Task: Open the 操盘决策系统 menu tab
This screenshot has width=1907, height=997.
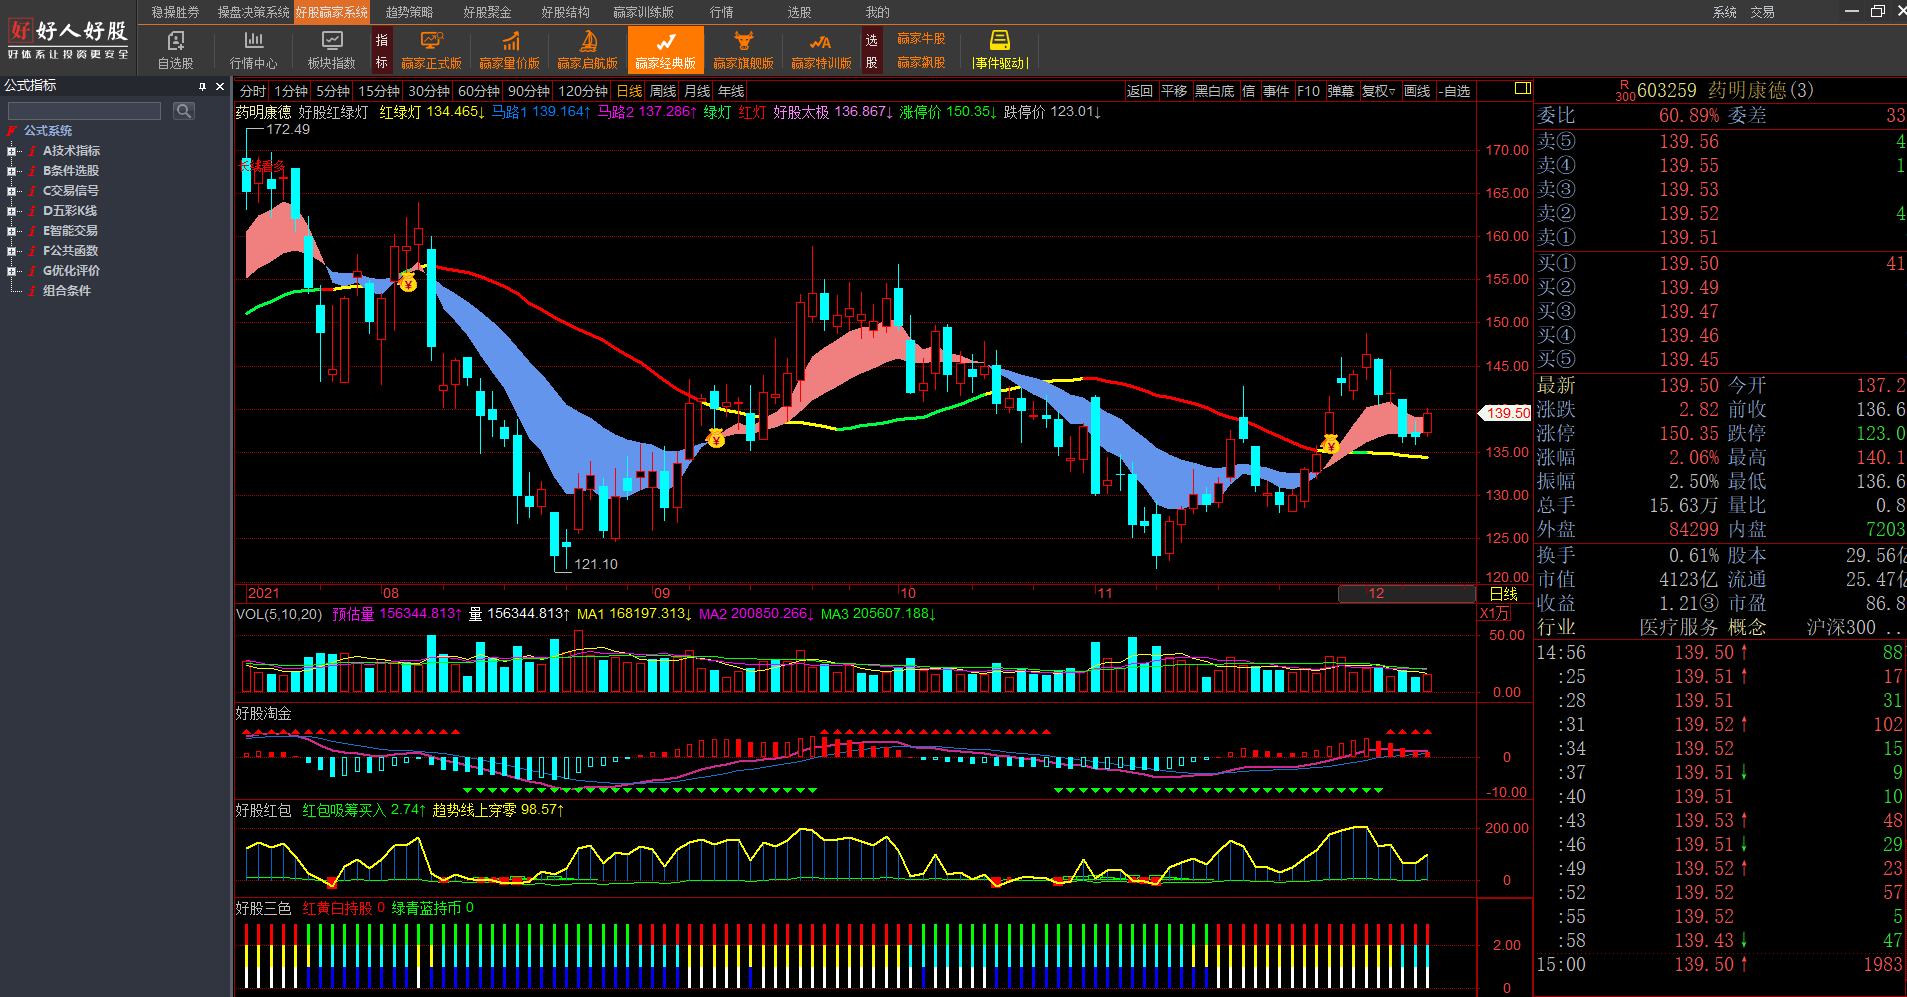Action: click(253, 12)
